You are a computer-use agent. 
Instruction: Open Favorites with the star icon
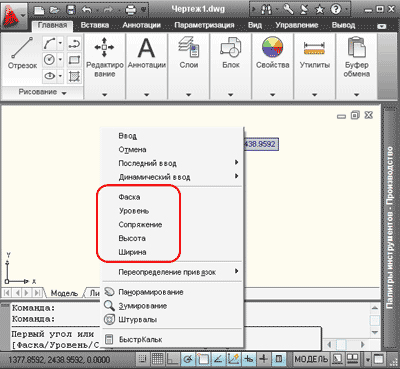(x=320, y=10)
